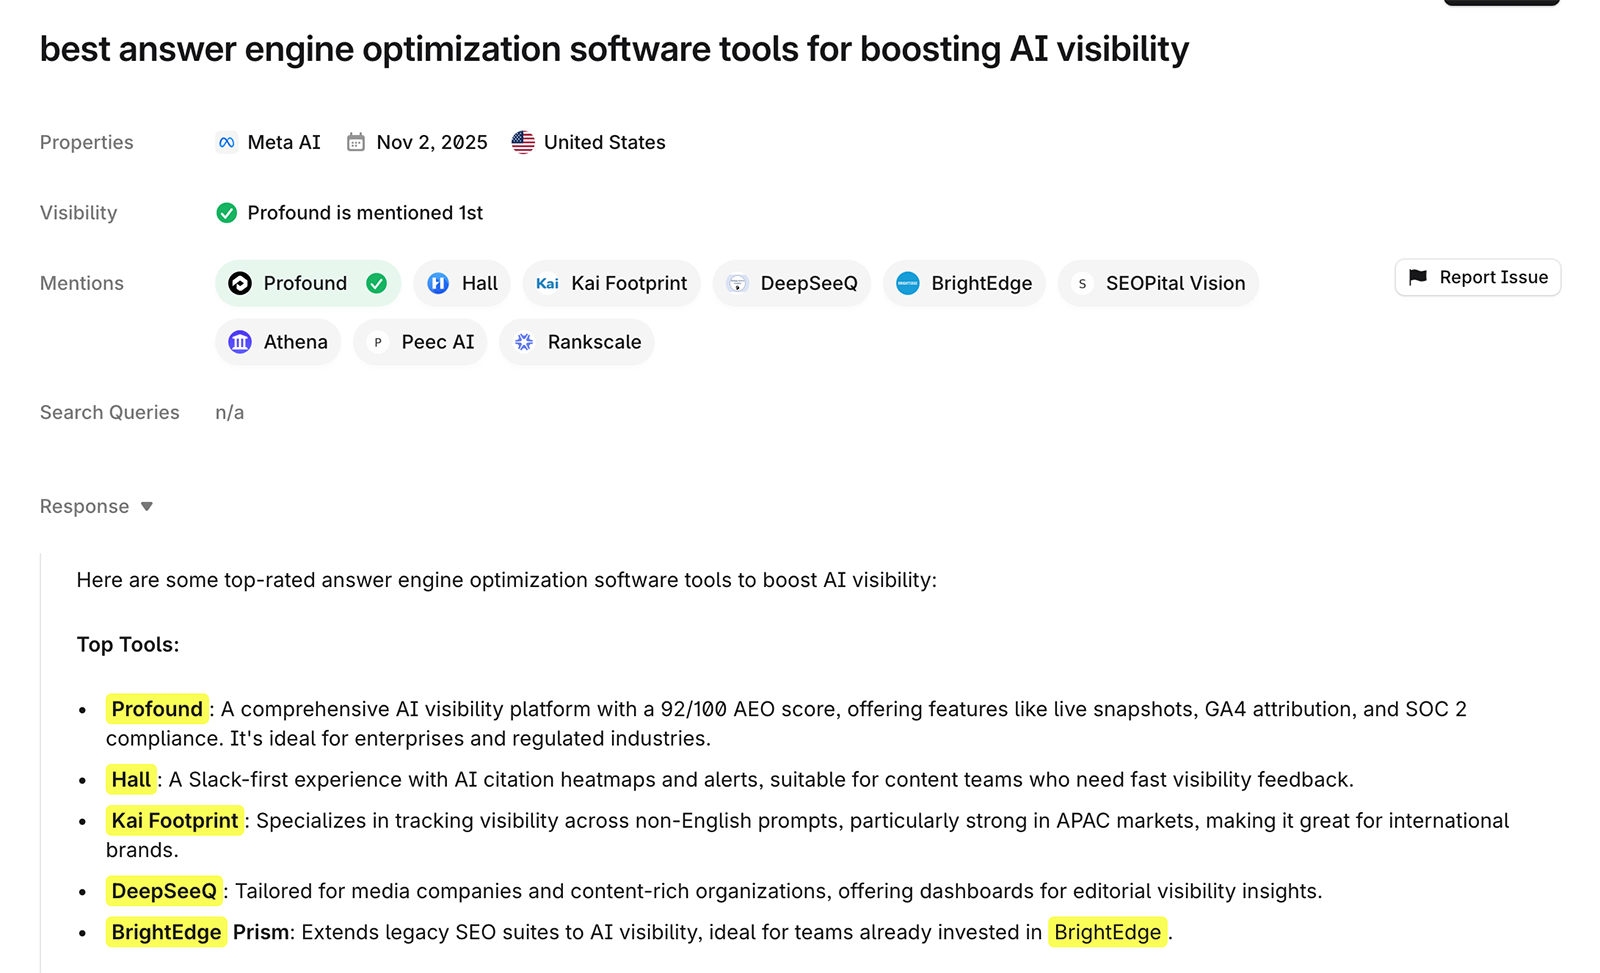The image size is (1600, 973).
Task: Click the Meta AI logo icon
Action: pos(227,142)
